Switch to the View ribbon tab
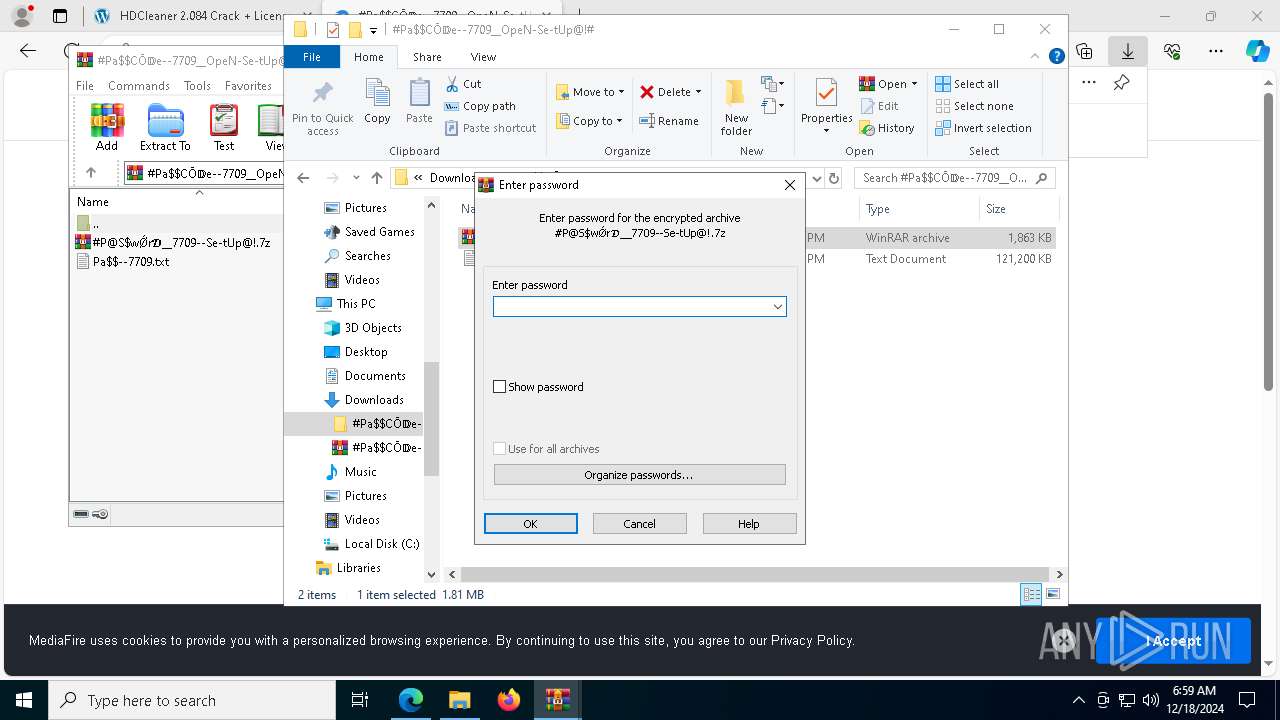Viewport: 1280px width, 720px height. click(x=483, y=57)
